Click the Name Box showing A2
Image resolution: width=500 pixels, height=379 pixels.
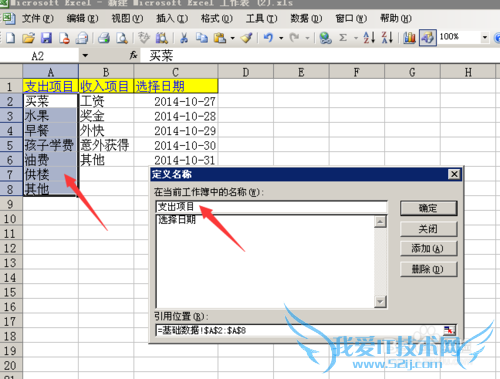click(39, 56)
